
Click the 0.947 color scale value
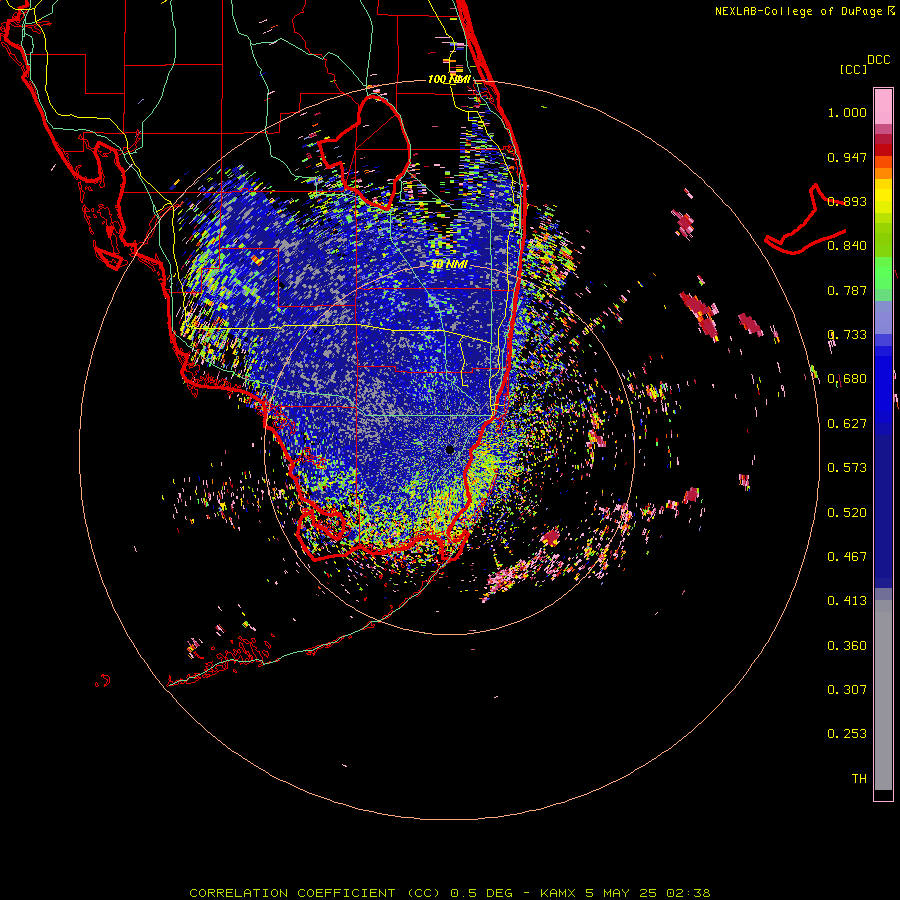tap(847, 157)
